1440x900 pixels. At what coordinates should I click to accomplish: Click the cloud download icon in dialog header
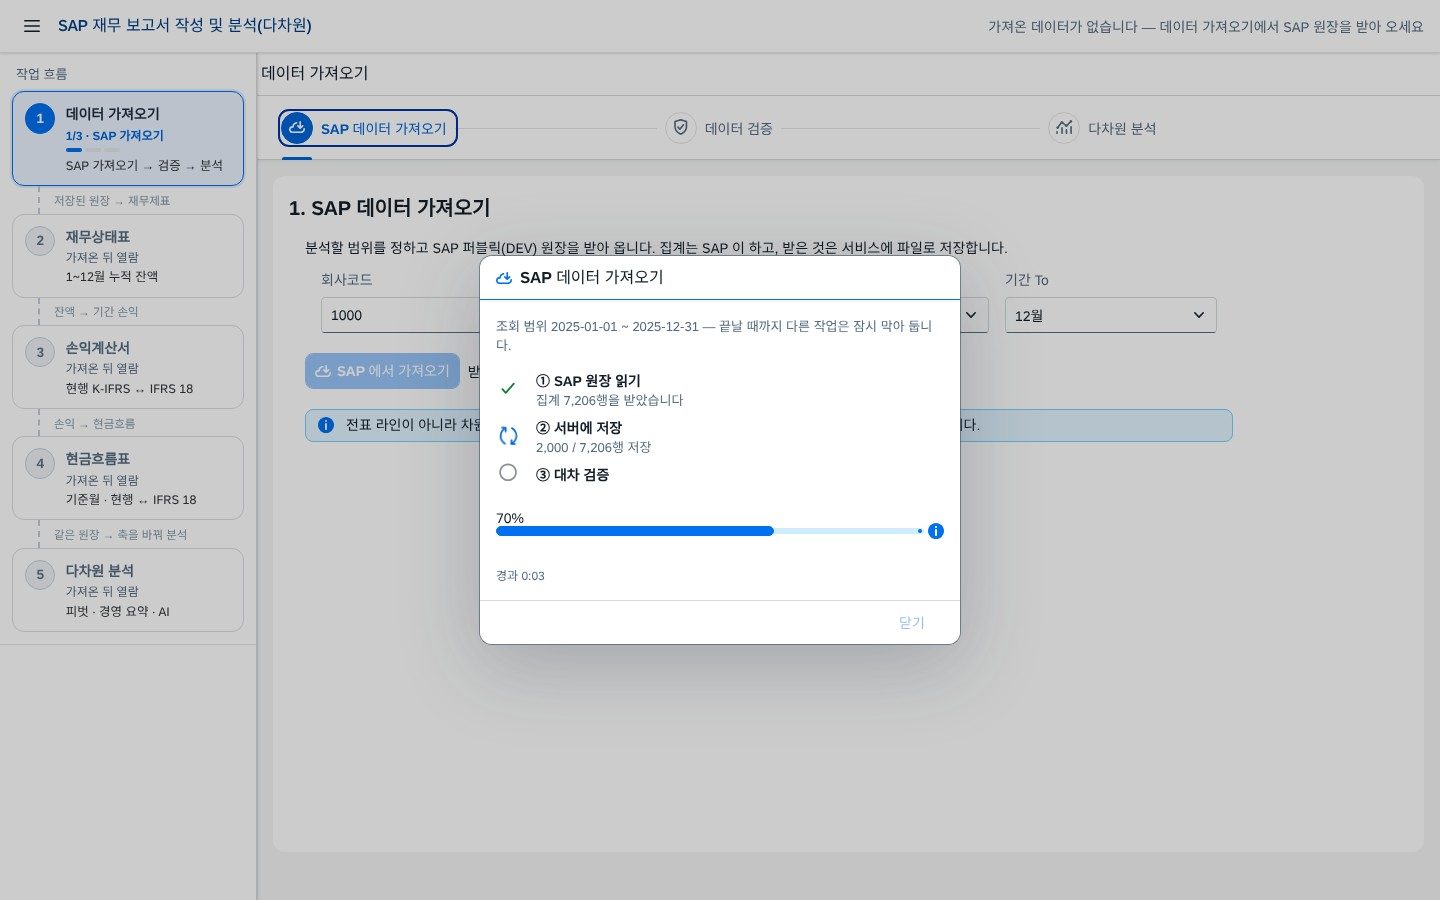pos(504,278)
